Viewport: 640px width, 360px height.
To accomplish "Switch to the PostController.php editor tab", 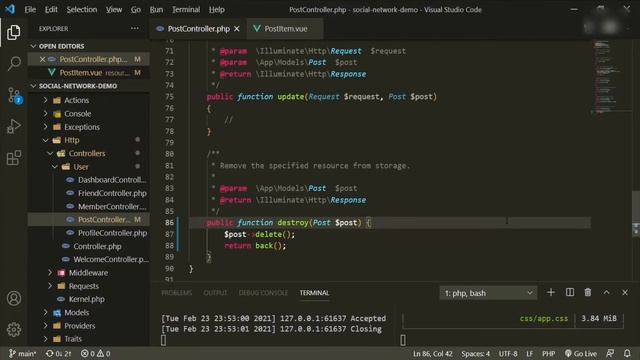I will (198, 29).
